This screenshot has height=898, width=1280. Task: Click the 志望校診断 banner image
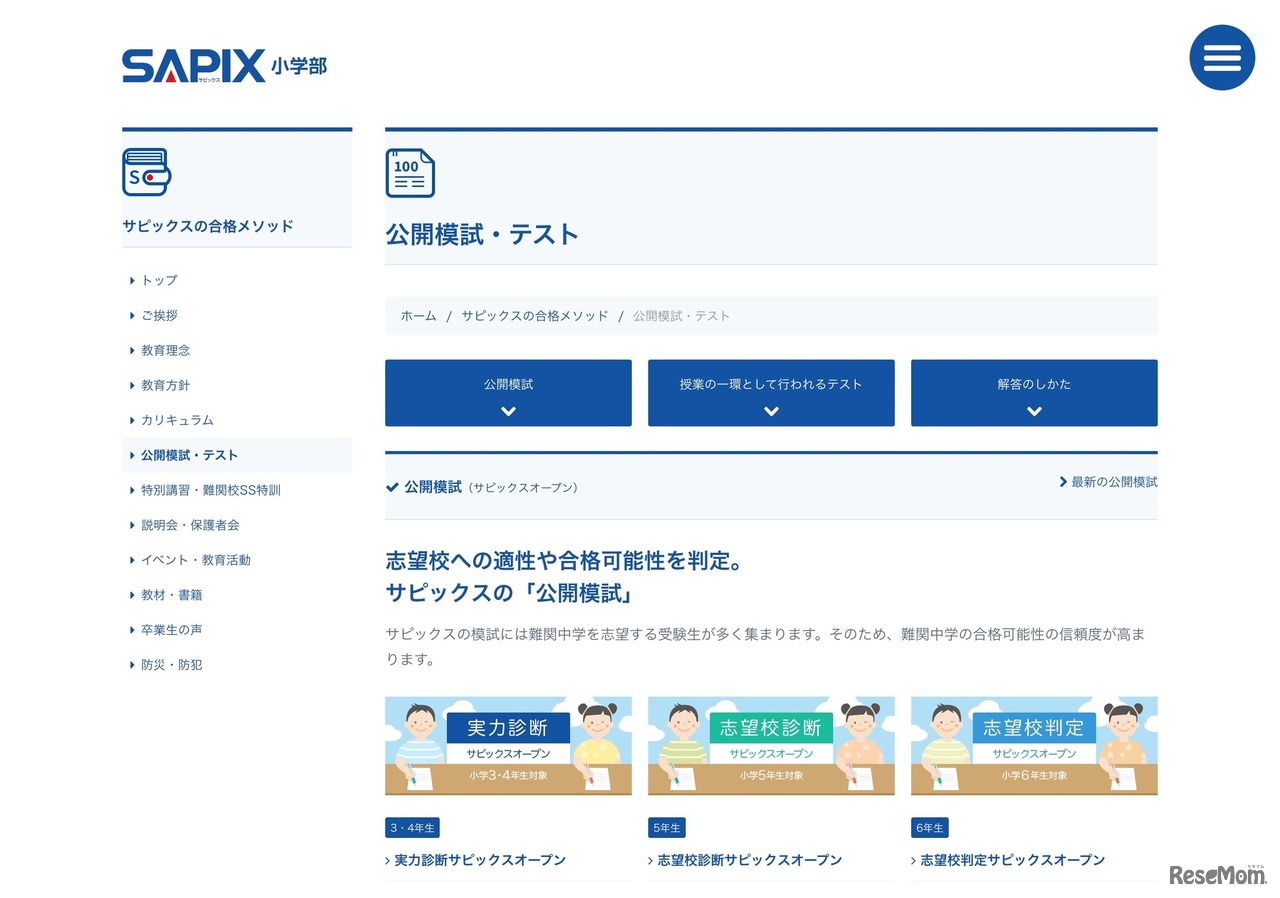coord(771,746)
